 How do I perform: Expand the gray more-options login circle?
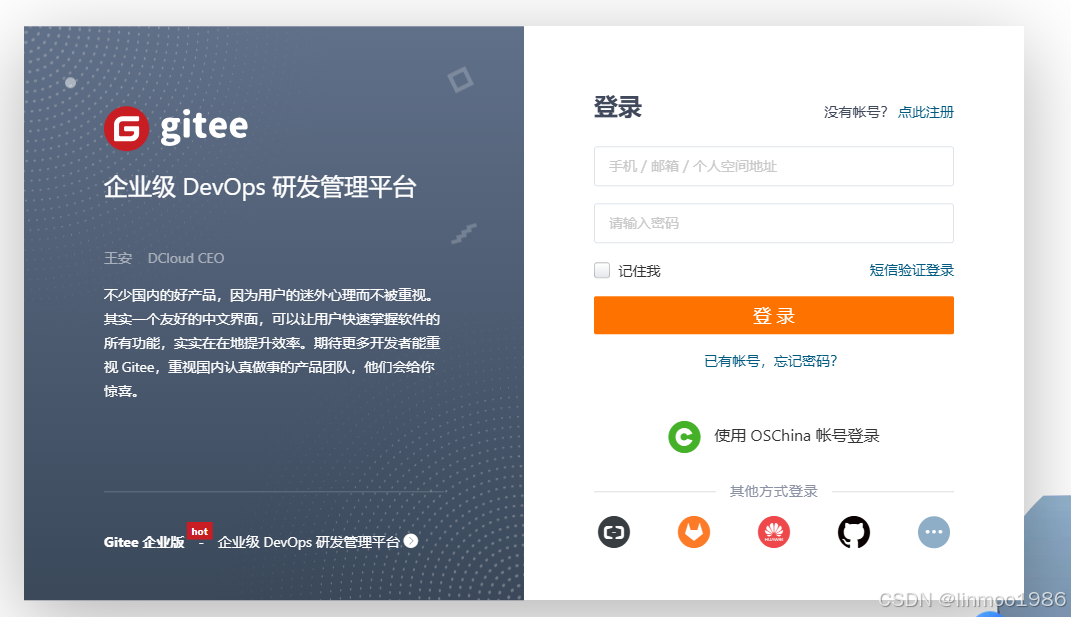point(934,532)
